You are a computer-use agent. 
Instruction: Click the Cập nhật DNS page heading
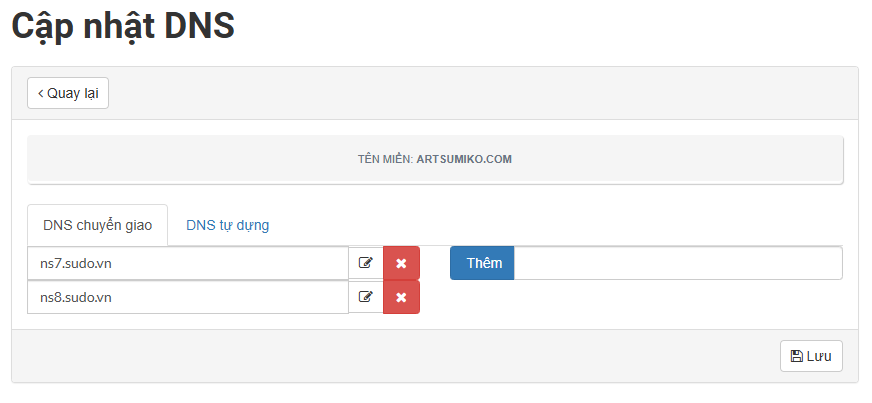tap(123, 26)
